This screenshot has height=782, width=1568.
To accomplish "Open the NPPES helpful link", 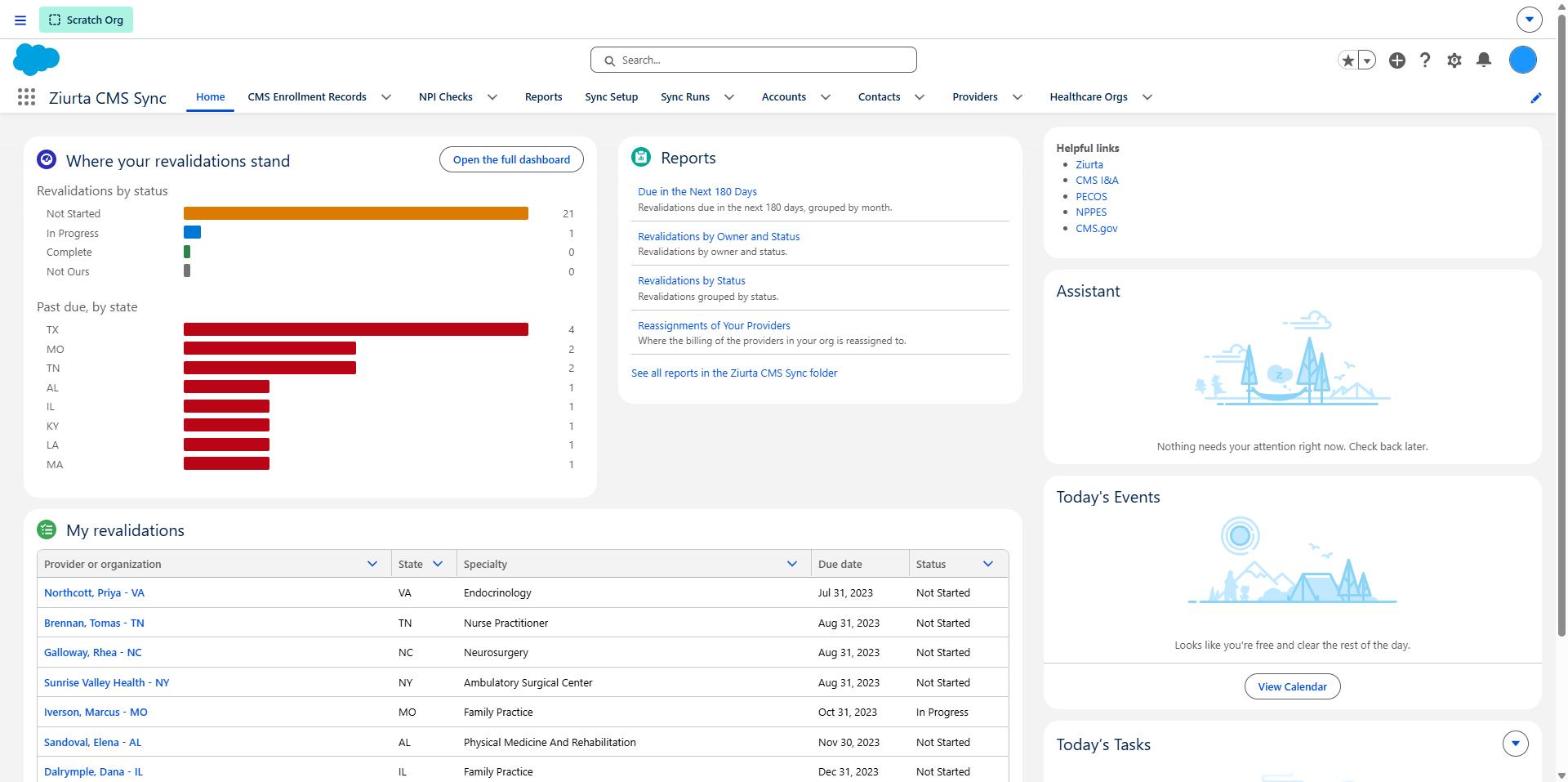I will point(1091,212).
